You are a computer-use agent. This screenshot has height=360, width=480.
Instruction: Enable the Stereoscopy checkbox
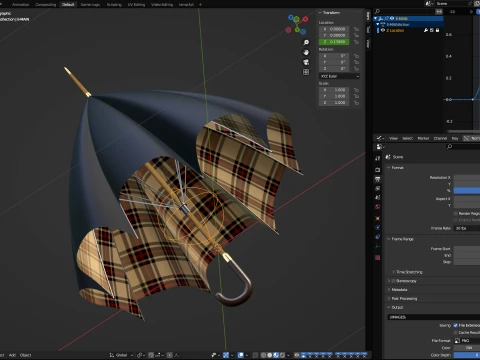coord(393,281)
